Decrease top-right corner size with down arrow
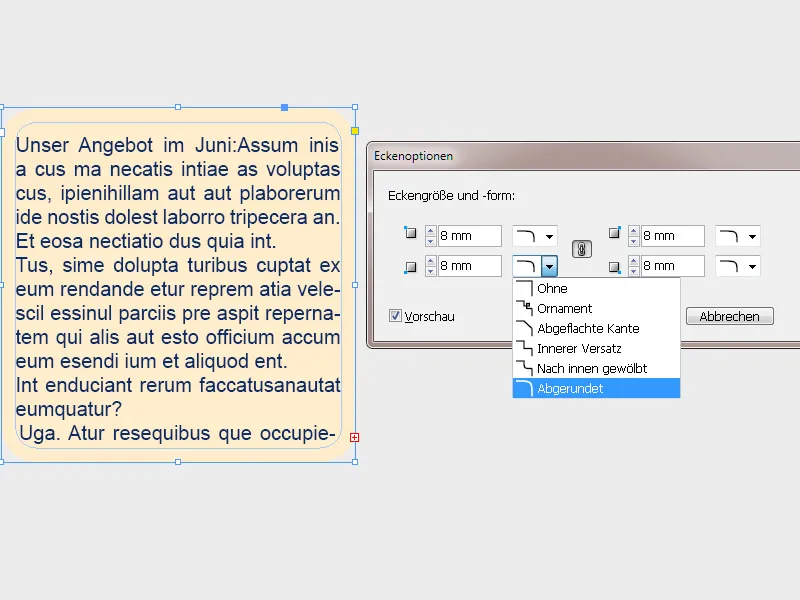 (x=634, y=241)
